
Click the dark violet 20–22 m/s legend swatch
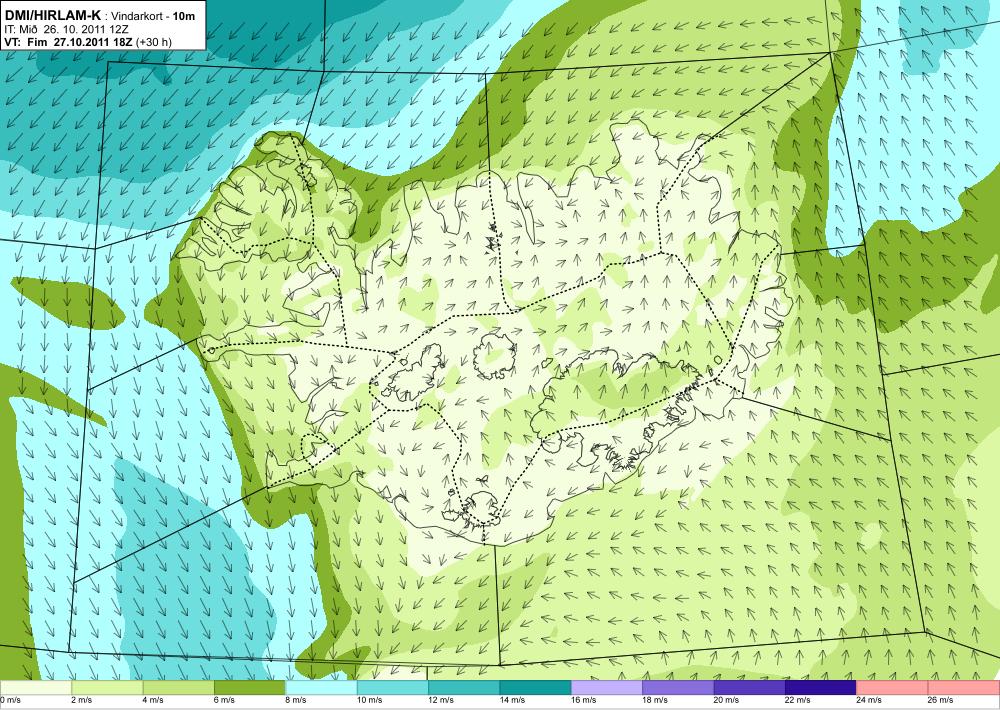(x=750, y=687)
